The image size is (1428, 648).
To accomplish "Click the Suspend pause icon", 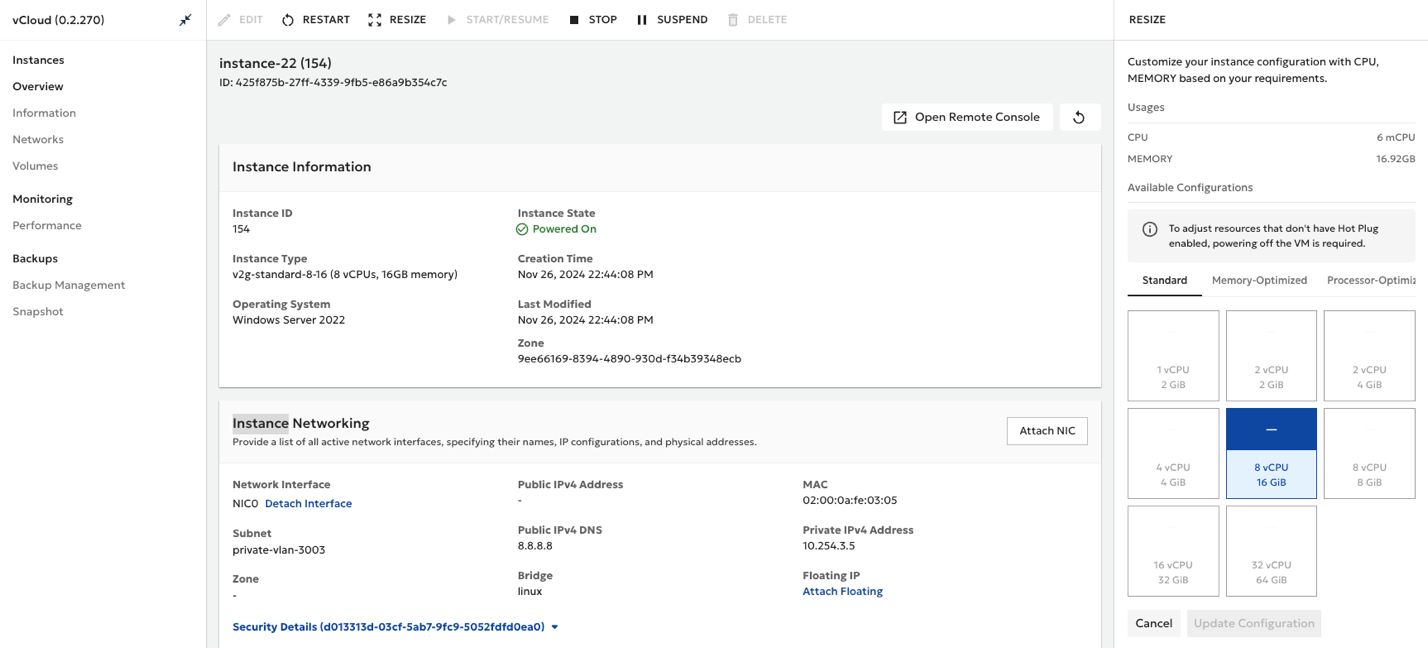I will click(x=642, y=20).
